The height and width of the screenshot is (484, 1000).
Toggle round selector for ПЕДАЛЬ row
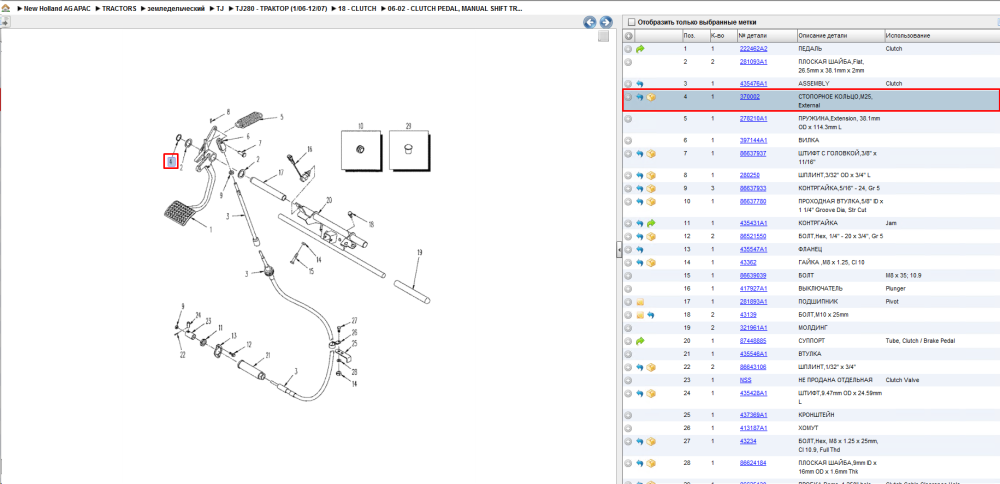tap(628, 48)
